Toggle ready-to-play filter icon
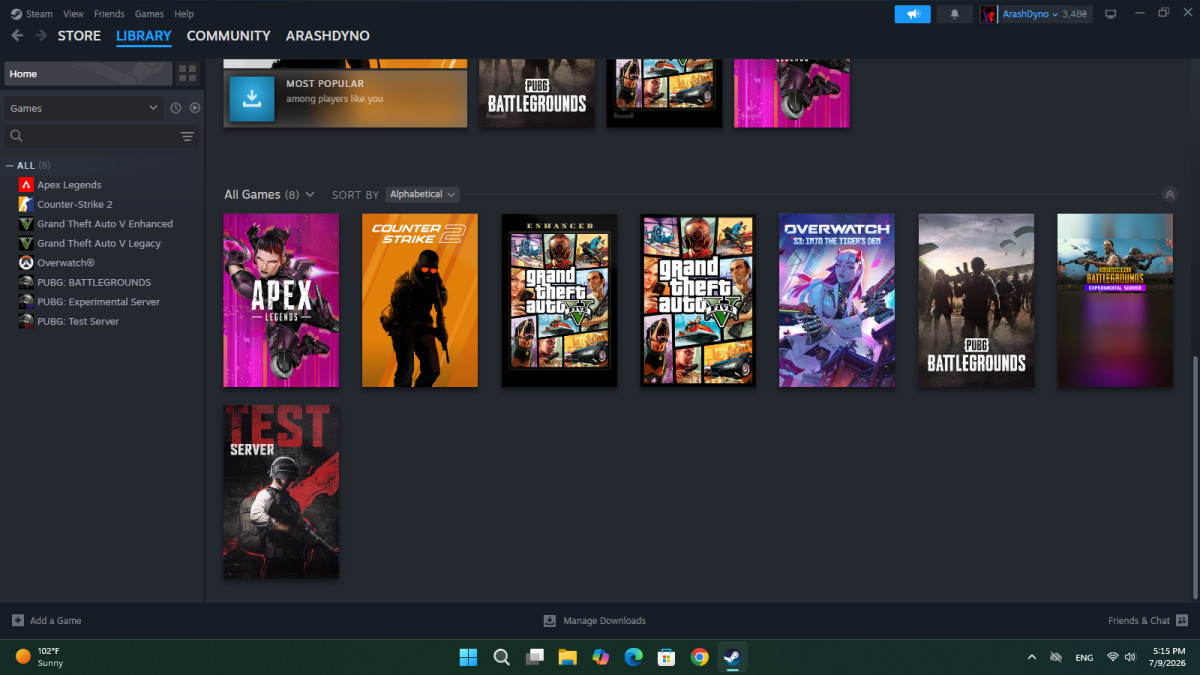The width and height of the screenshot is (1200, 675). [x=195, y=108]
